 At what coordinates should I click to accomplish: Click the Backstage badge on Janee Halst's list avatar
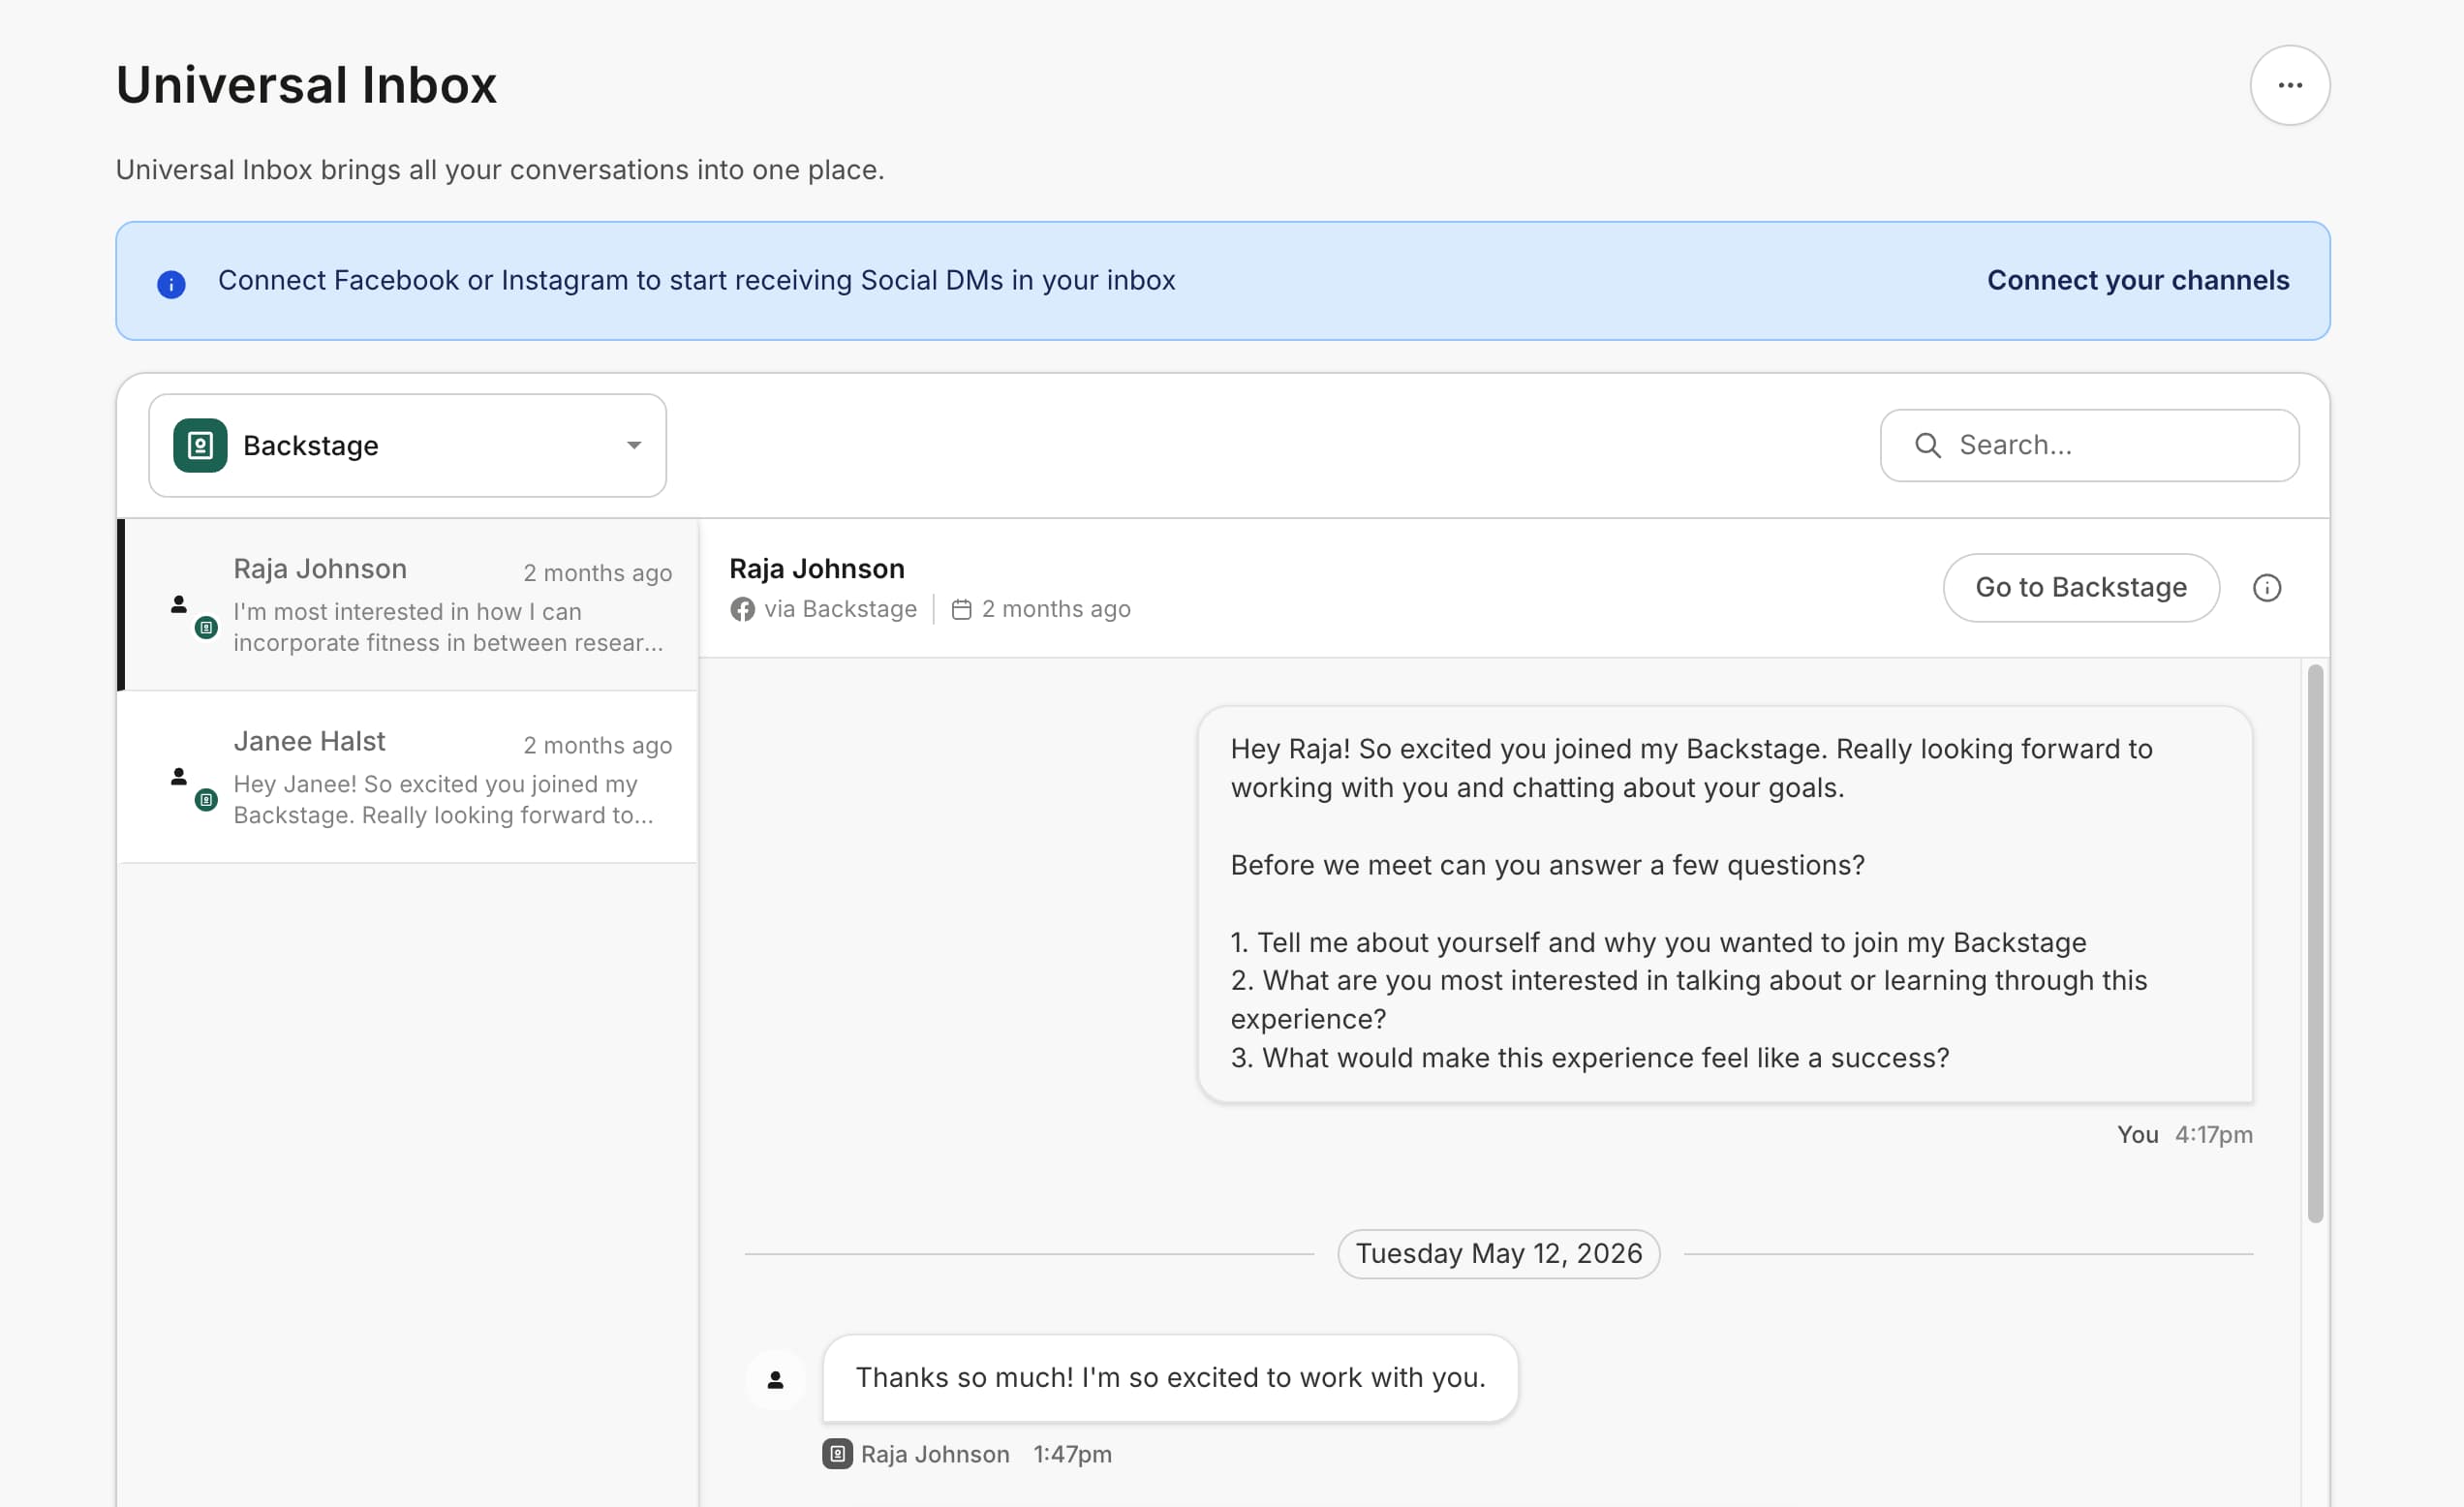pyautogui.click(x=206, y=799)
